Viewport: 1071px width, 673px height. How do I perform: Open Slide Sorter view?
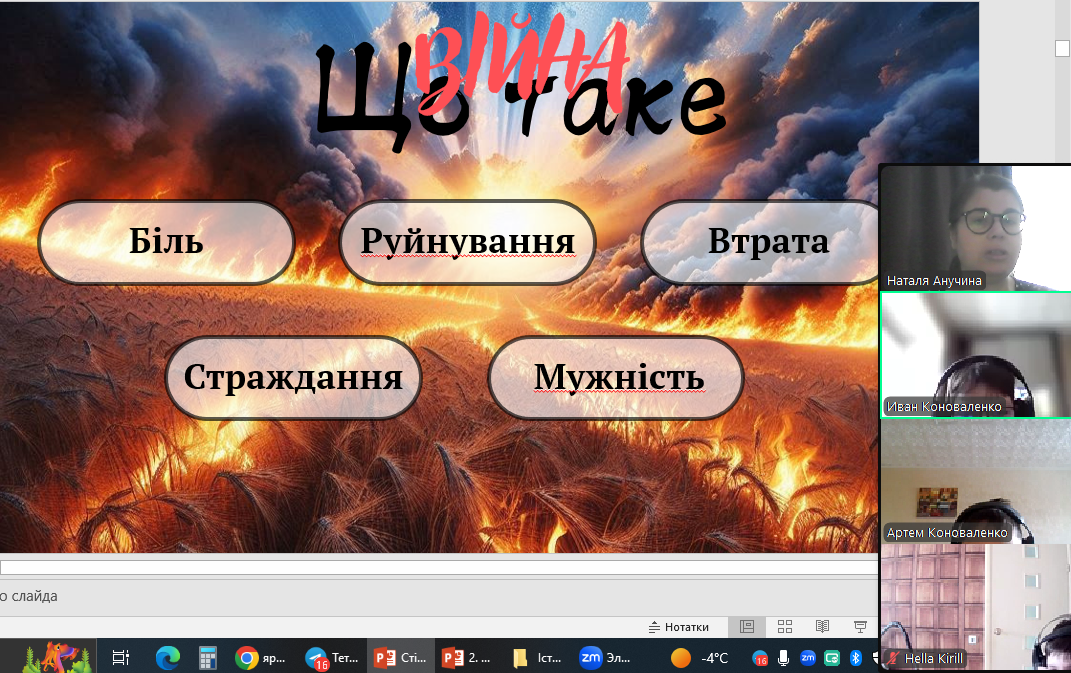click(x=785, y=627)
